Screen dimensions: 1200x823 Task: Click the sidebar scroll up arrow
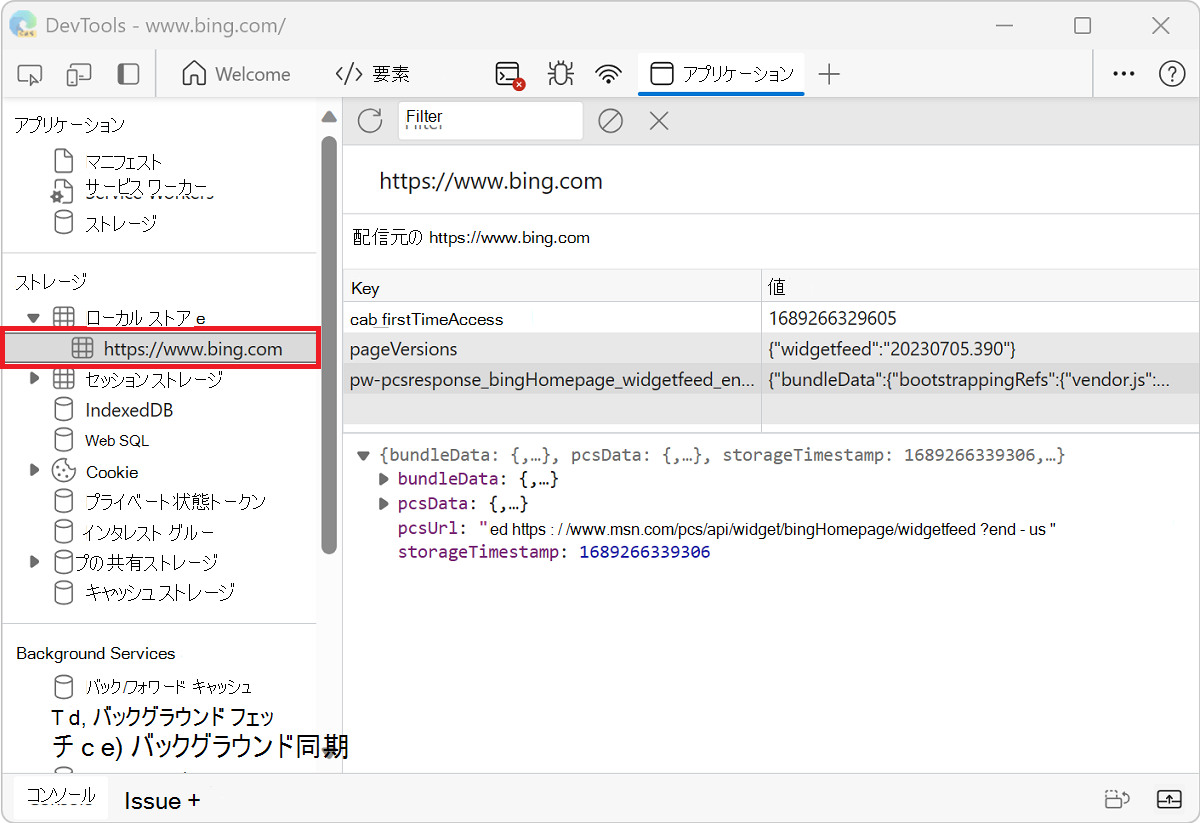click(x=329, y=117)
